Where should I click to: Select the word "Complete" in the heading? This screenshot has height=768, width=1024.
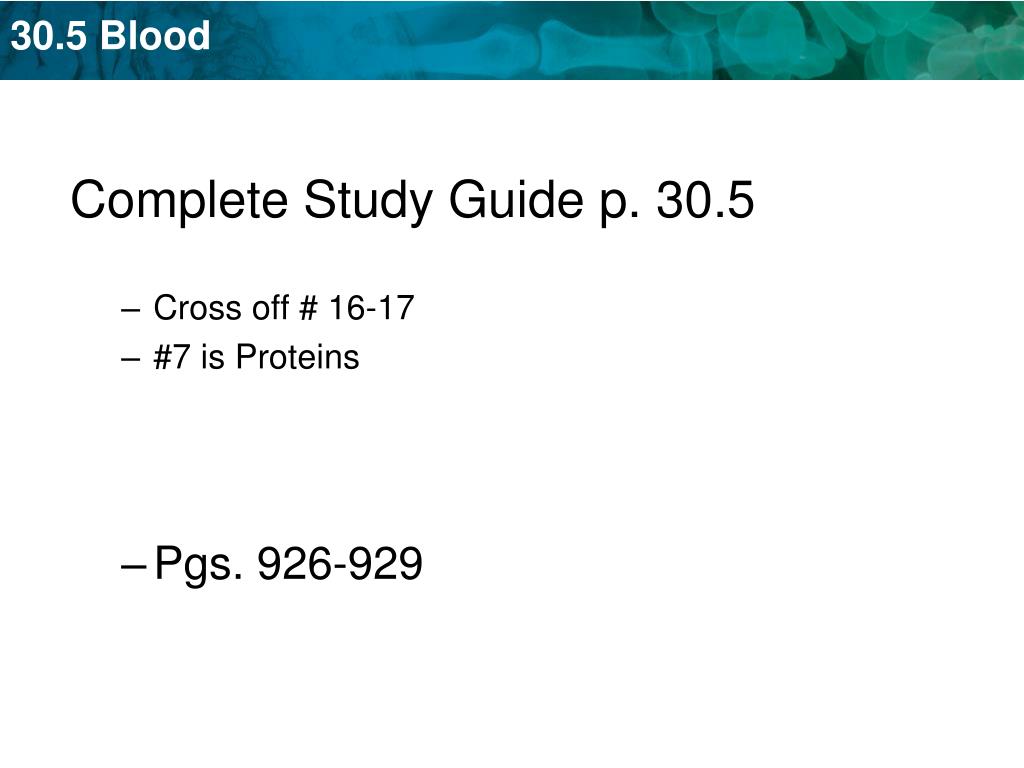pyautogui.click(x=179, y=202)
